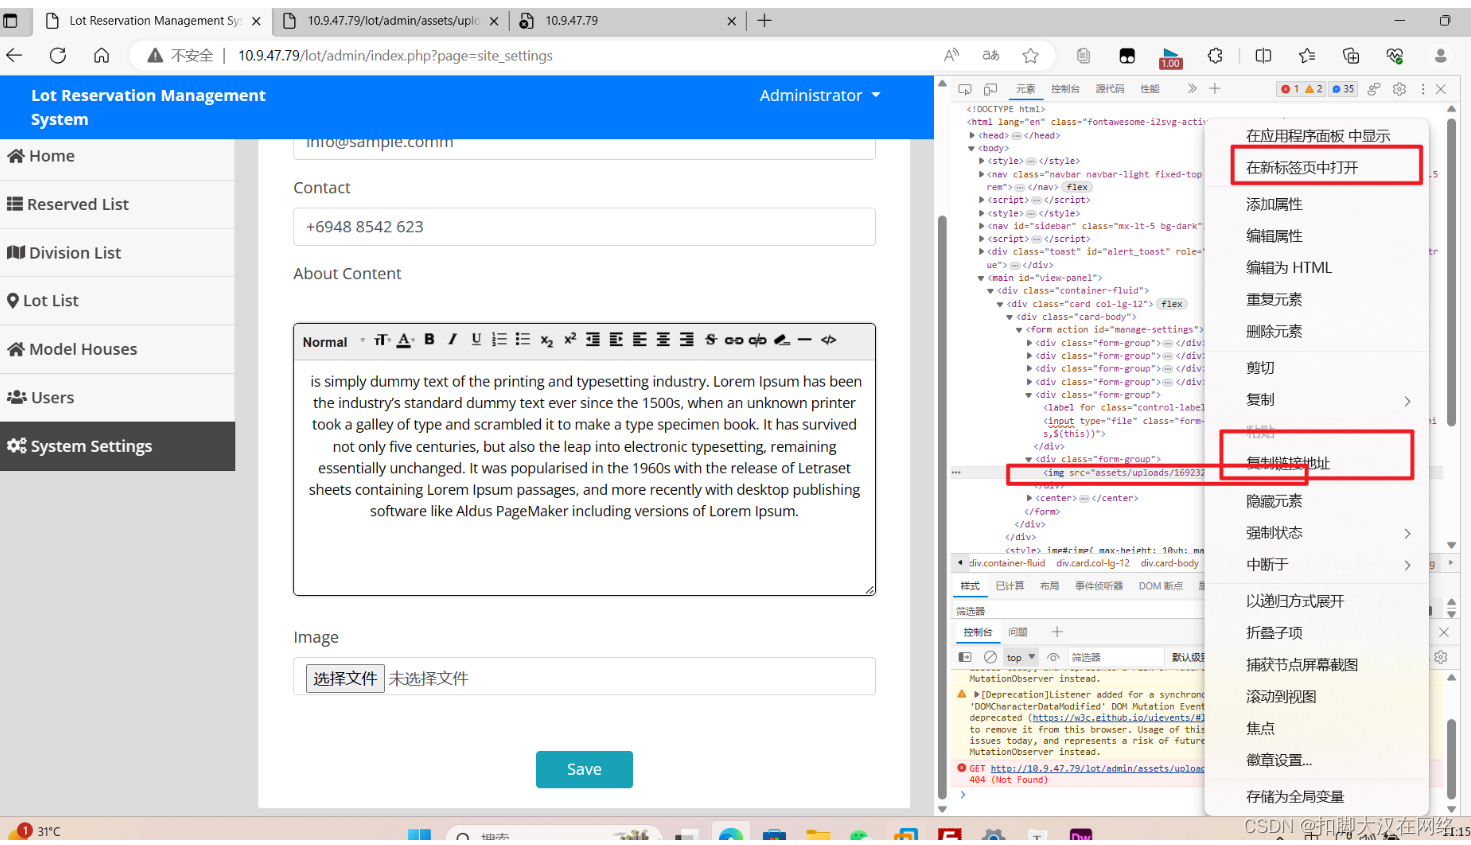Click the clear console icon
Viewport: 1471px width, 845px height.
coord(990,657)
